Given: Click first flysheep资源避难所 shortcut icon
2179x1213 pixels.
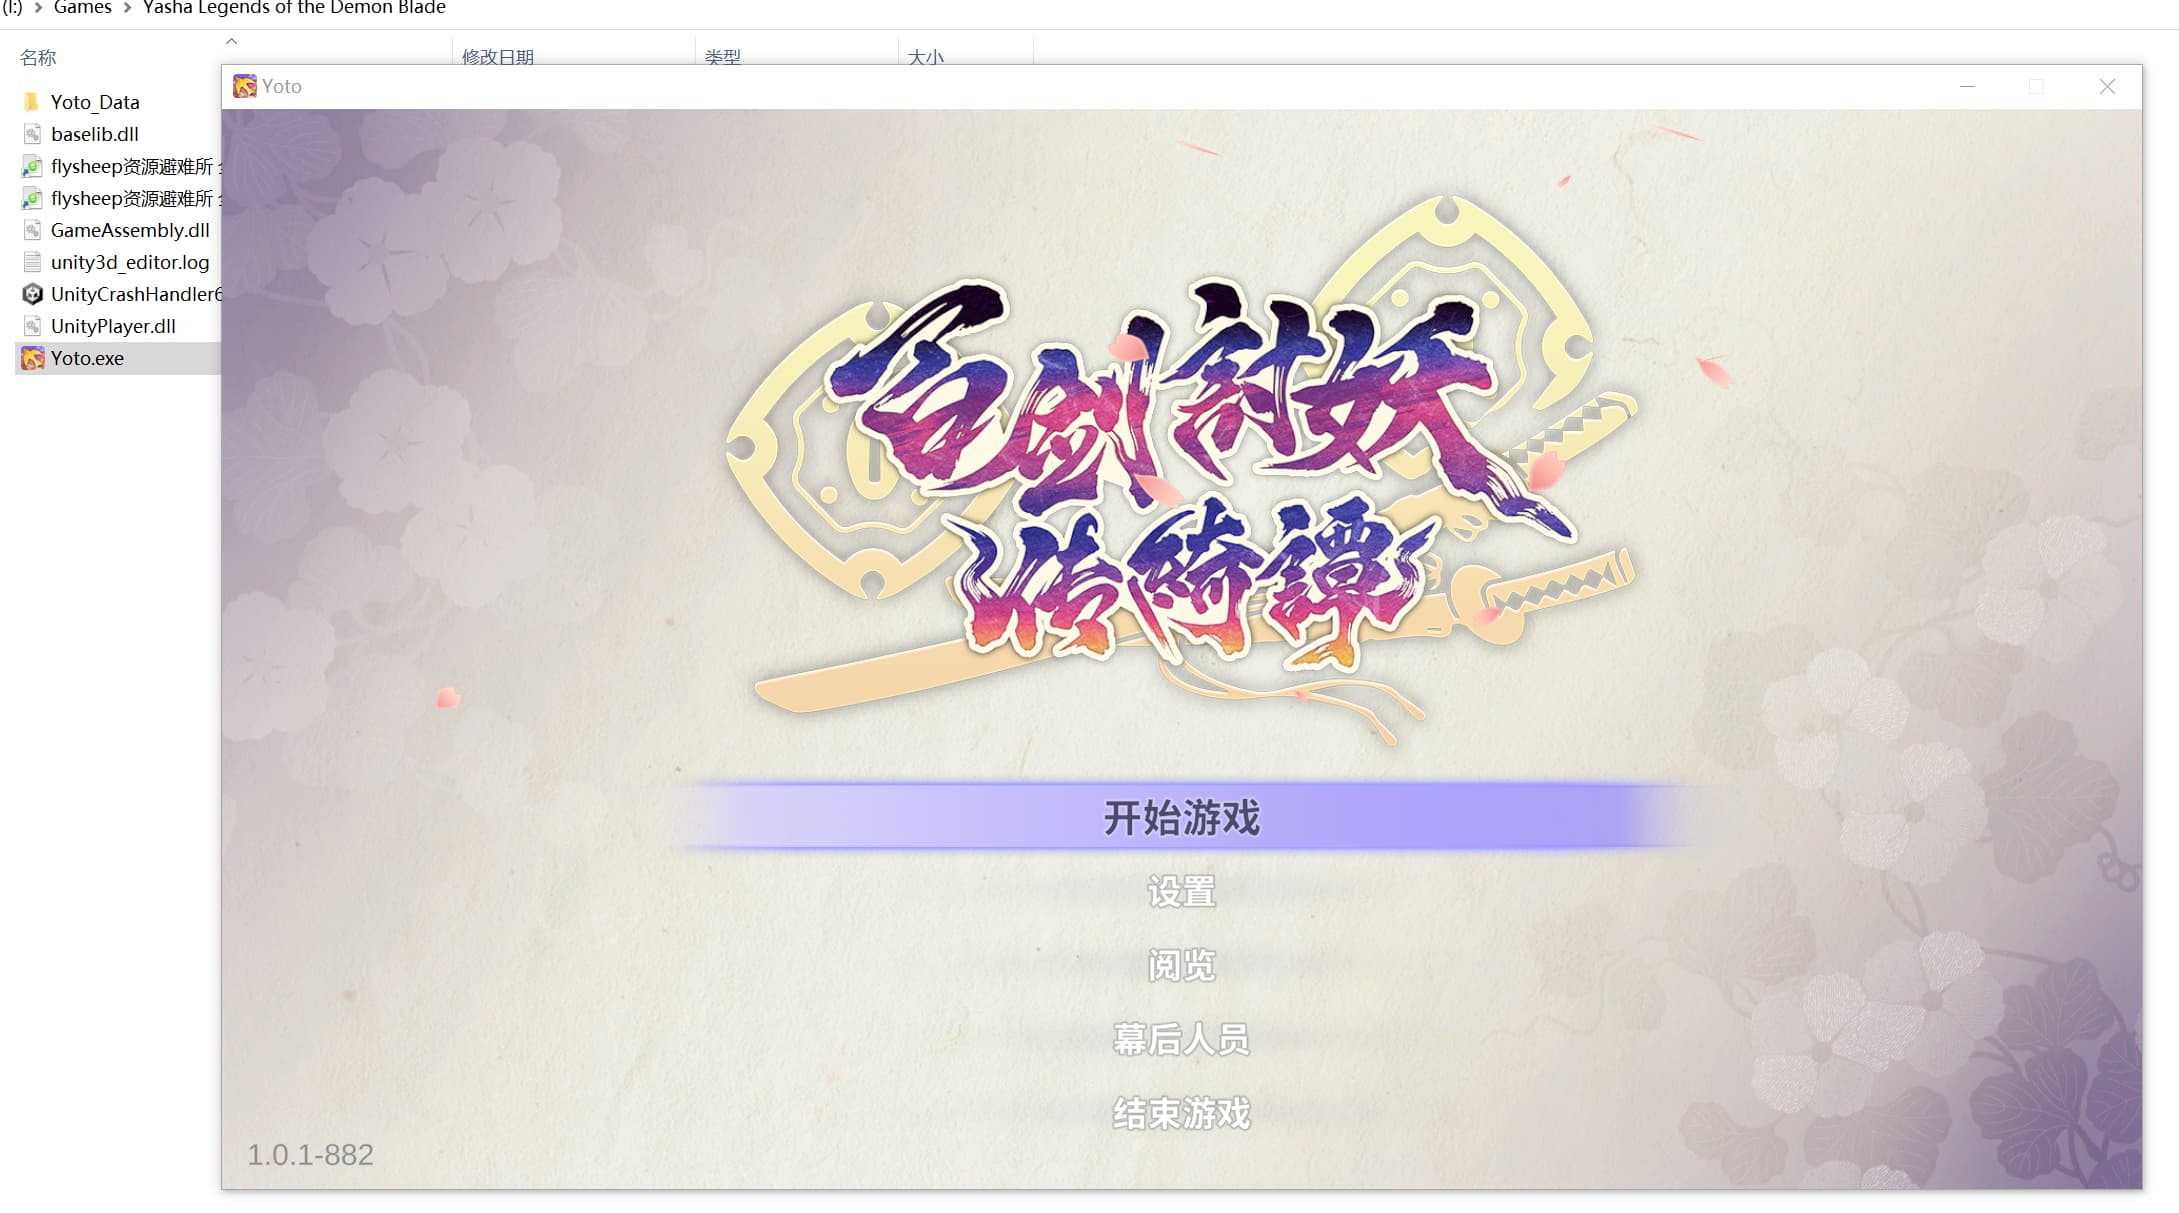Looking at the screenshot, I should click(x=32, y=166).
